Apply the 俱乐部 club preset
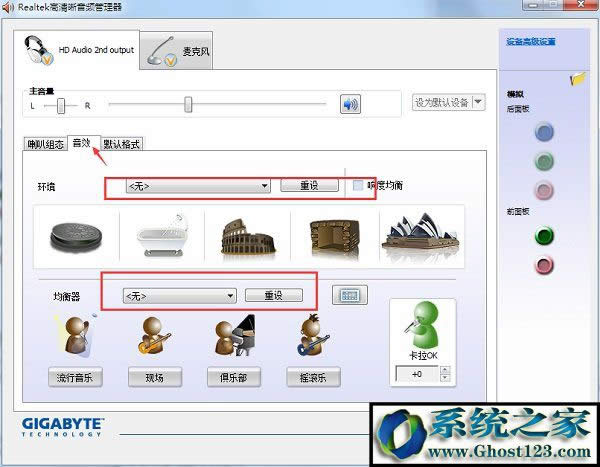600x467 pixels. [x=234, y=377]
